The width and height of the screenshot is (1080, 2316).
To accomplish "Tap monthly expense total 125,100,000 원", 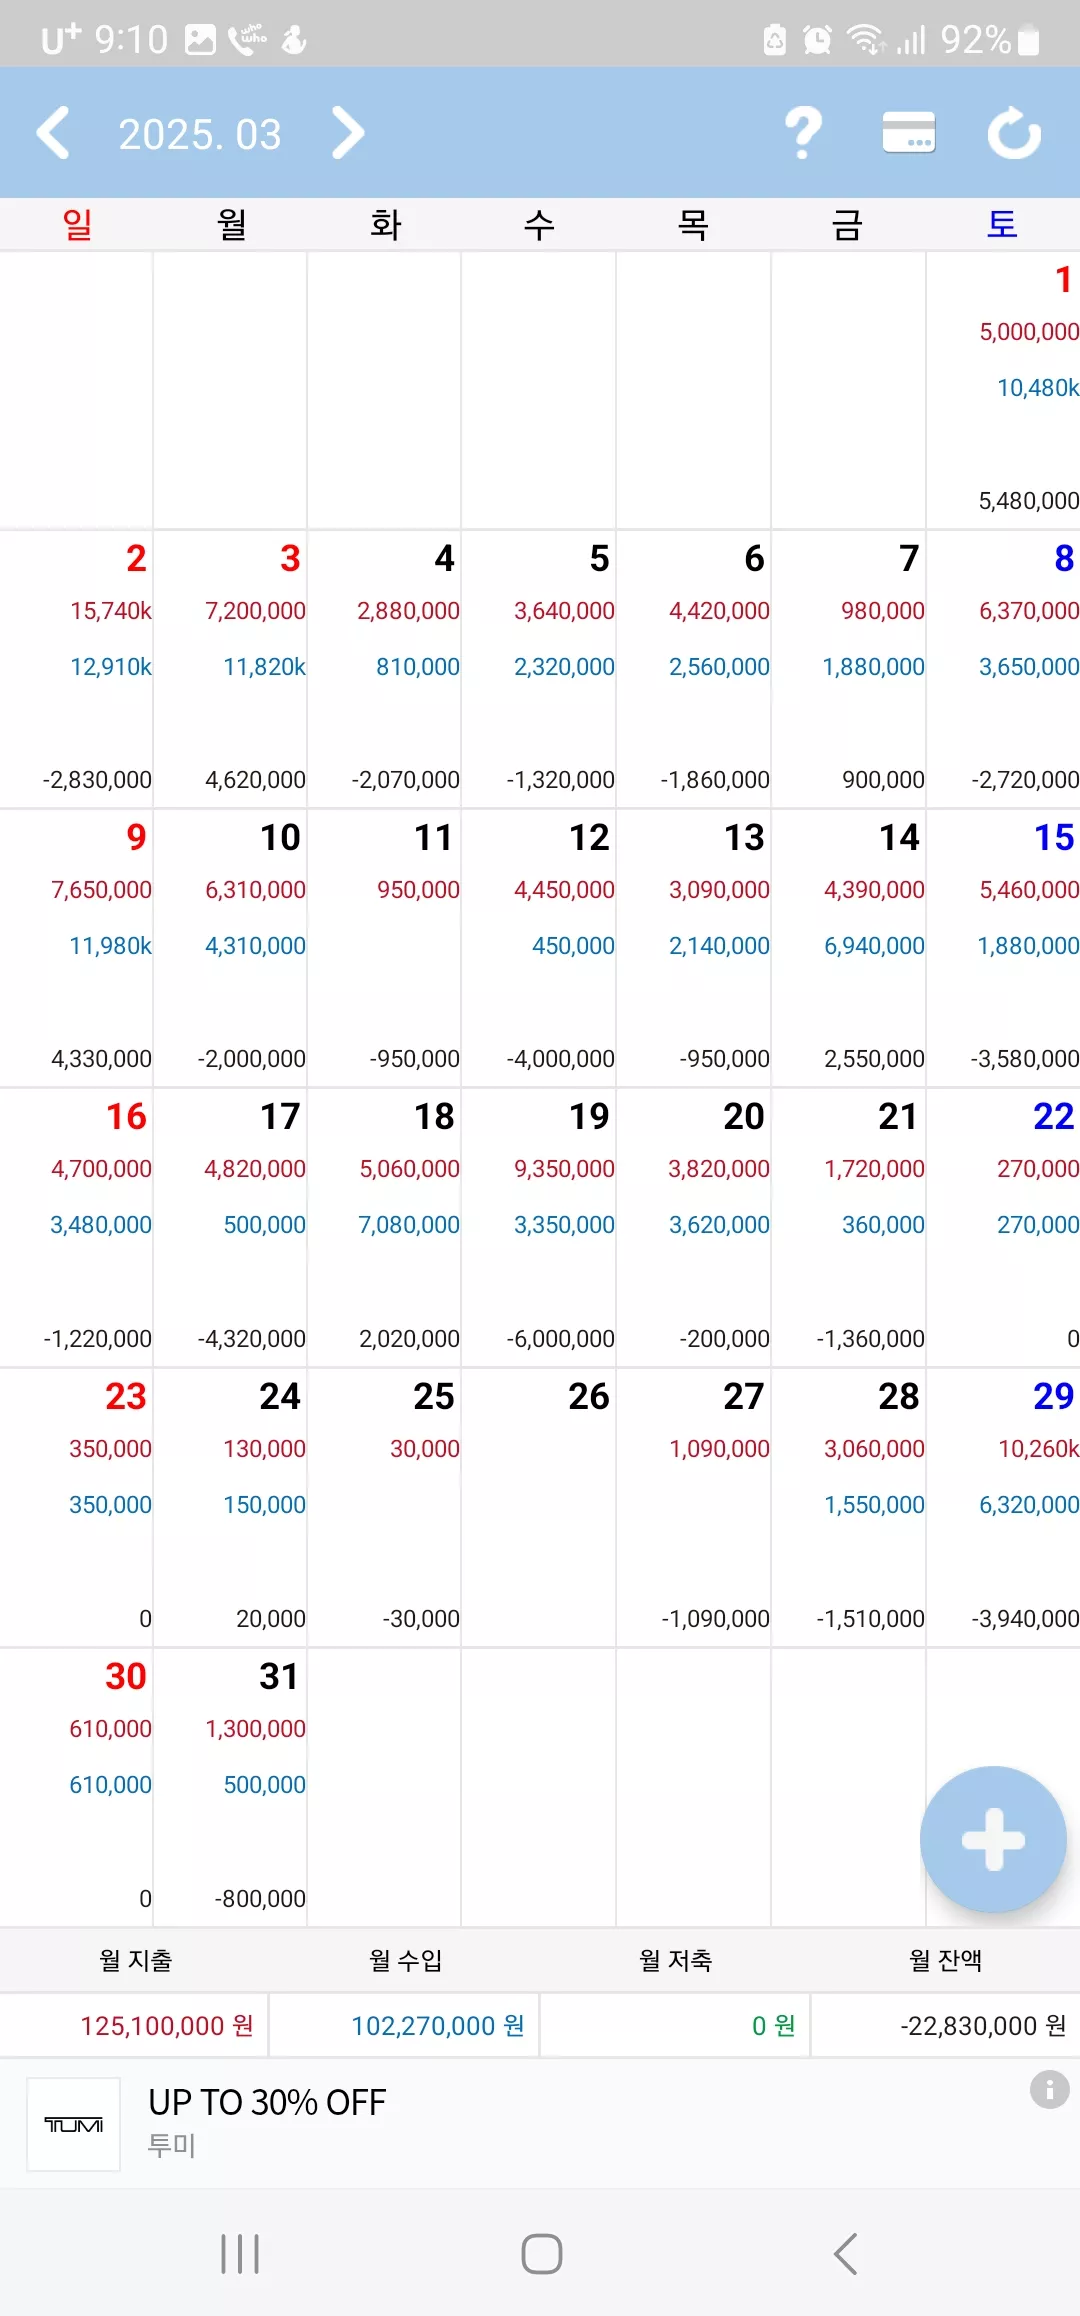I will (167, 2026).
